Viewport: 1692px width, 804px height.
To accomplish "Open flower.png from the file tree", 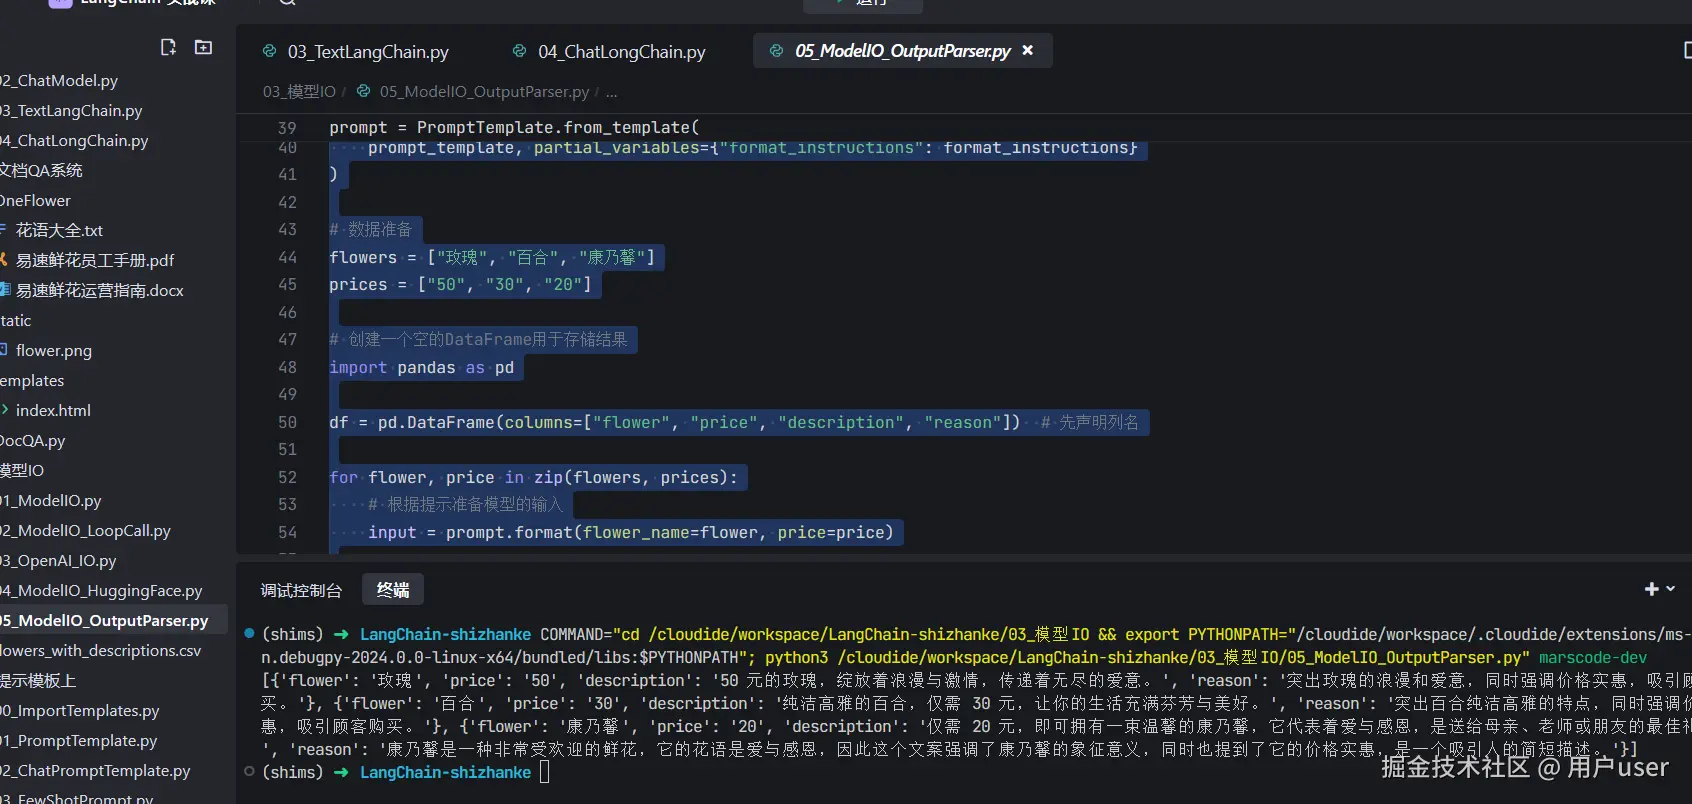I will tap(54, 350).
